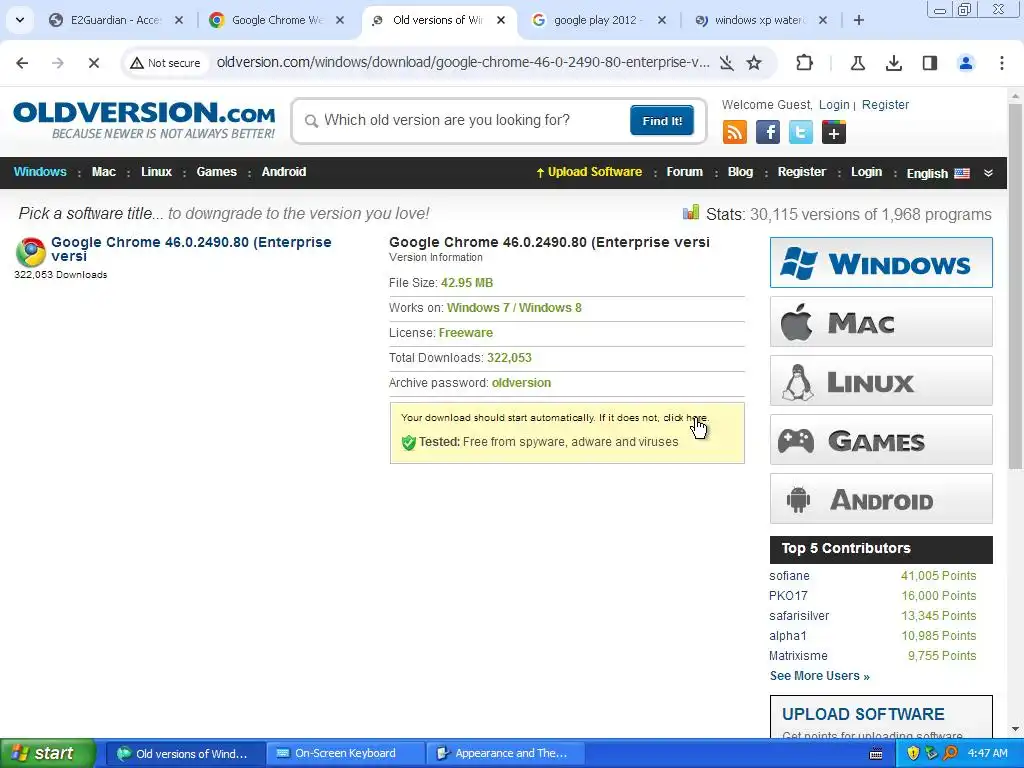Open contributor PKO17
Viewport: 1024px width, 768px height.
[788, 596]
